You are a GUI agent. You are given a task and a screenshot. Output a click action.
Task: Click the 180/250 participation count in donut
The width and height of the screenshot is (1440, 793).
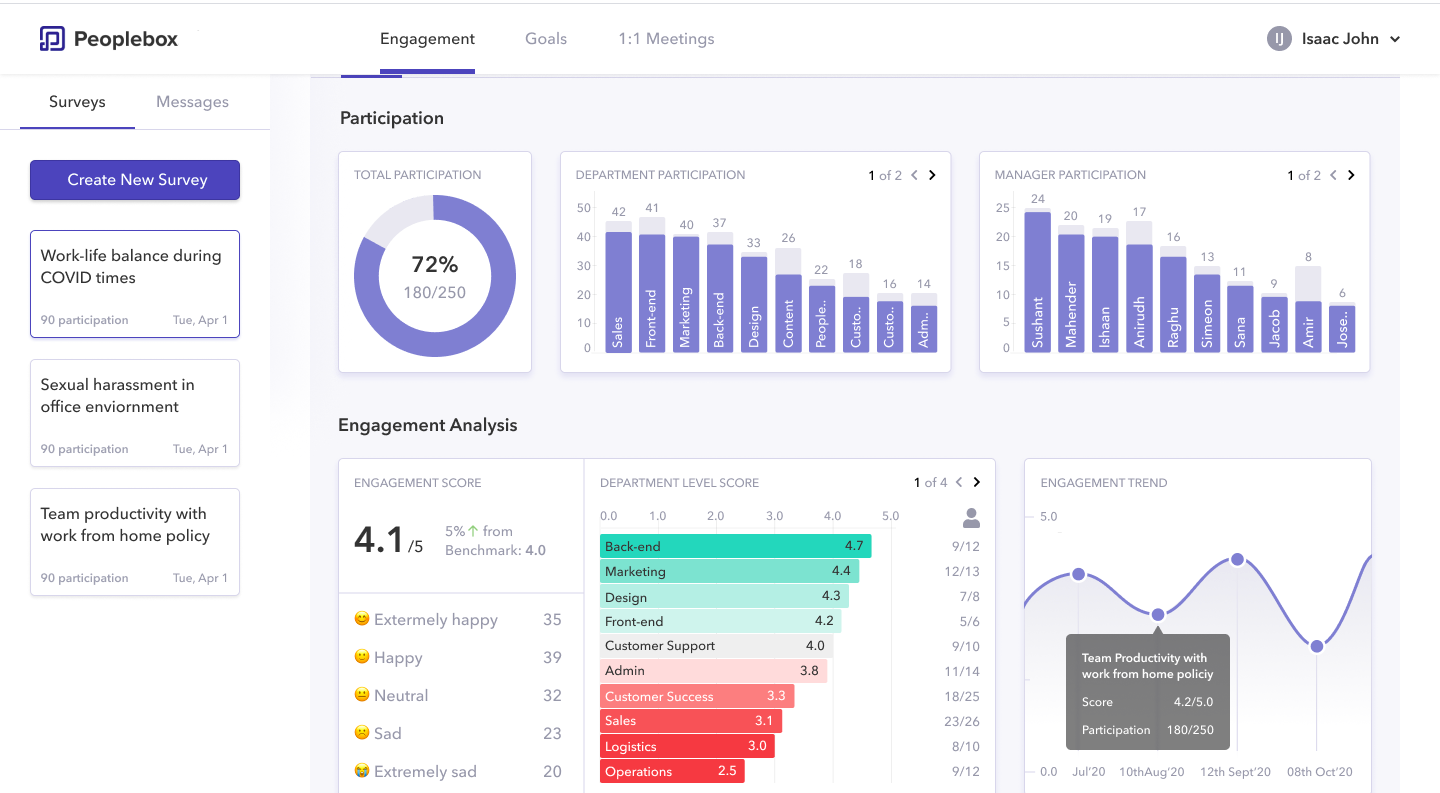pyautogui.click(x=435, y=292)
